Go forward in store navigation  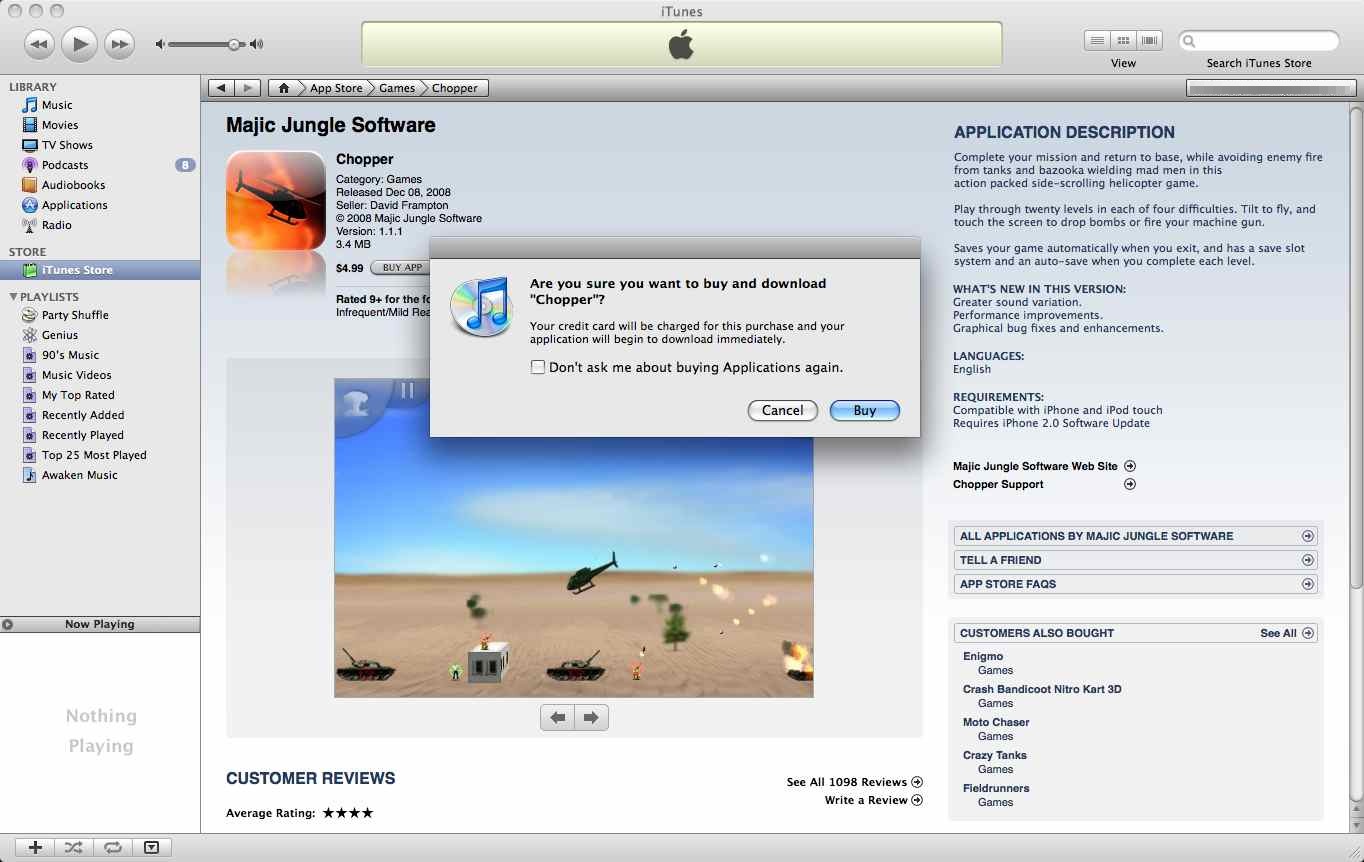coord(248,88)
